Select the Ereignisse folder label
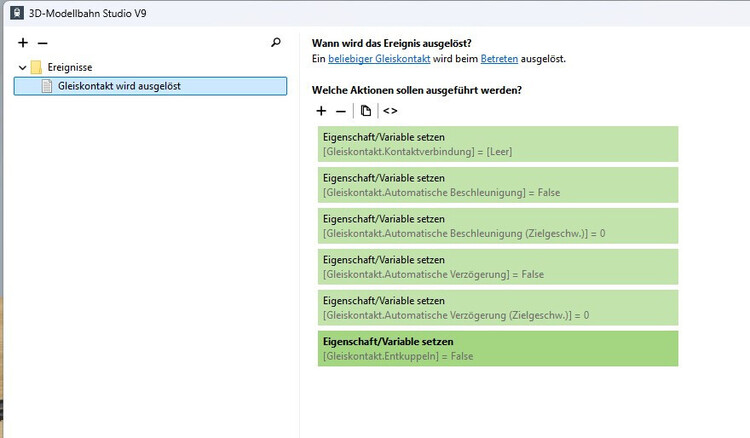The image size is (750, 438). pyautogui.click(x=70, y=67)
